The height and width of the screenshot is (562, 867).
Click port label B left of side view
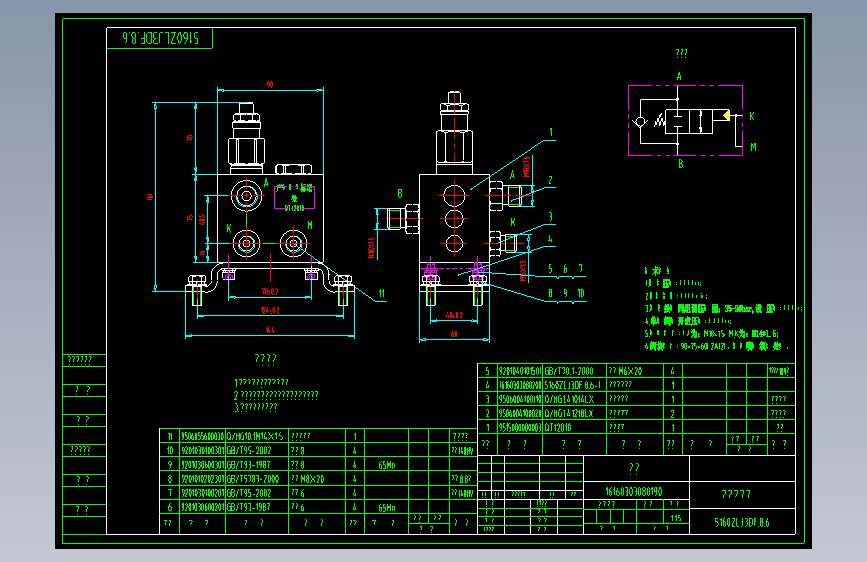pos(400,194)
